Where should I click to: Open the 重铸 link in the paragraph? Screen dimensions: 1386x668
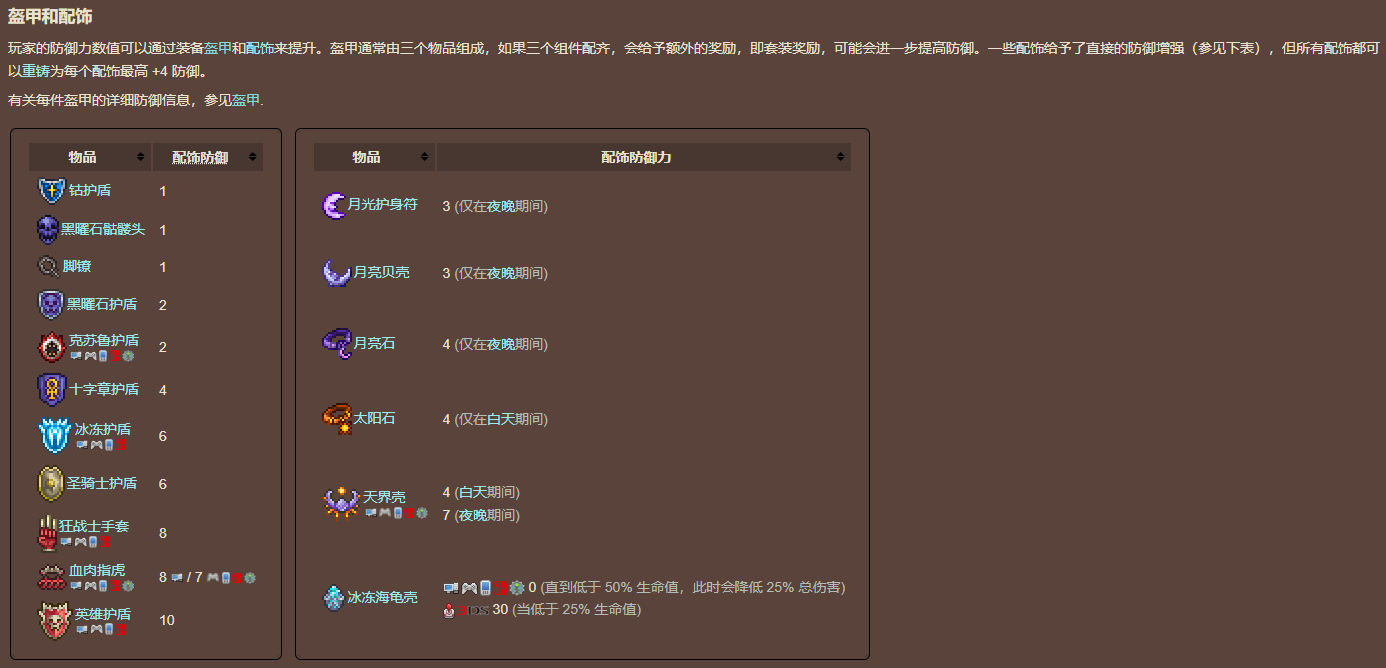(36, 71)
